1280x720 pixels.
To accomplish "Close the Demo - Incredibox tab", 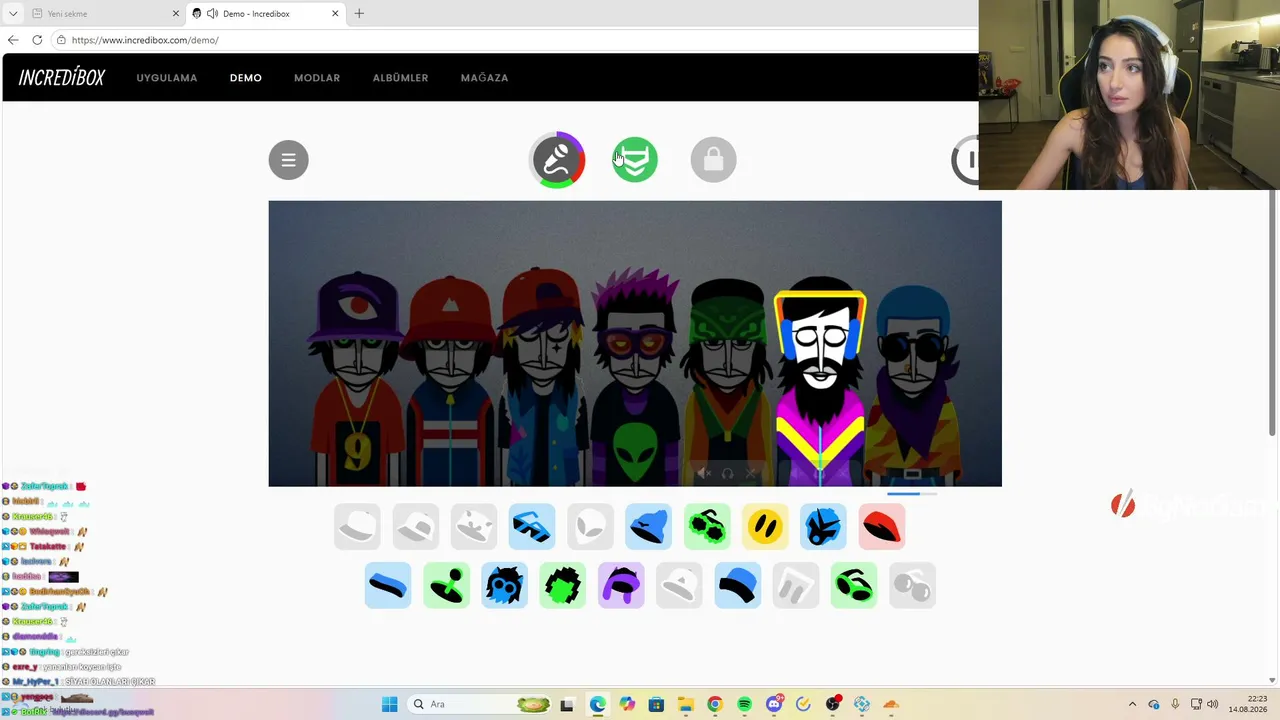I will (335, 14).
